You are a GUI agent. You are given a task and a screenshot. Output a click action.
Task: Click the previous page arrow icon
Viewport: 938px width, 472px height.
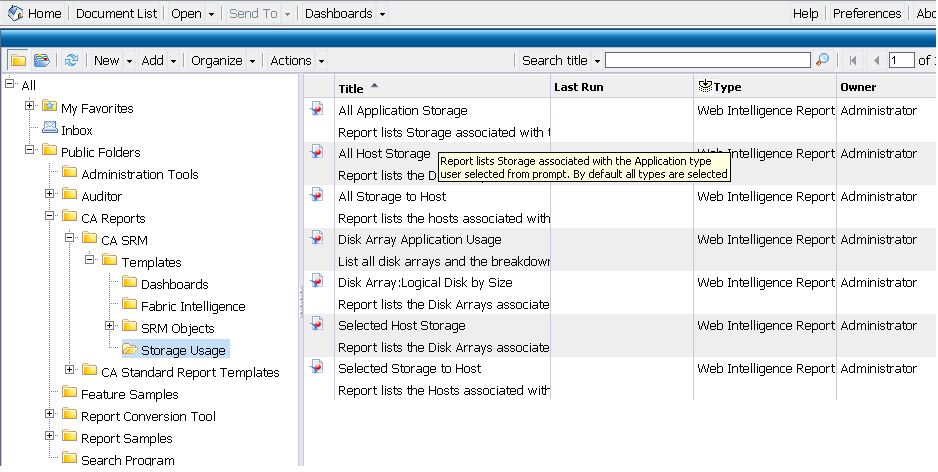[876, 60]
